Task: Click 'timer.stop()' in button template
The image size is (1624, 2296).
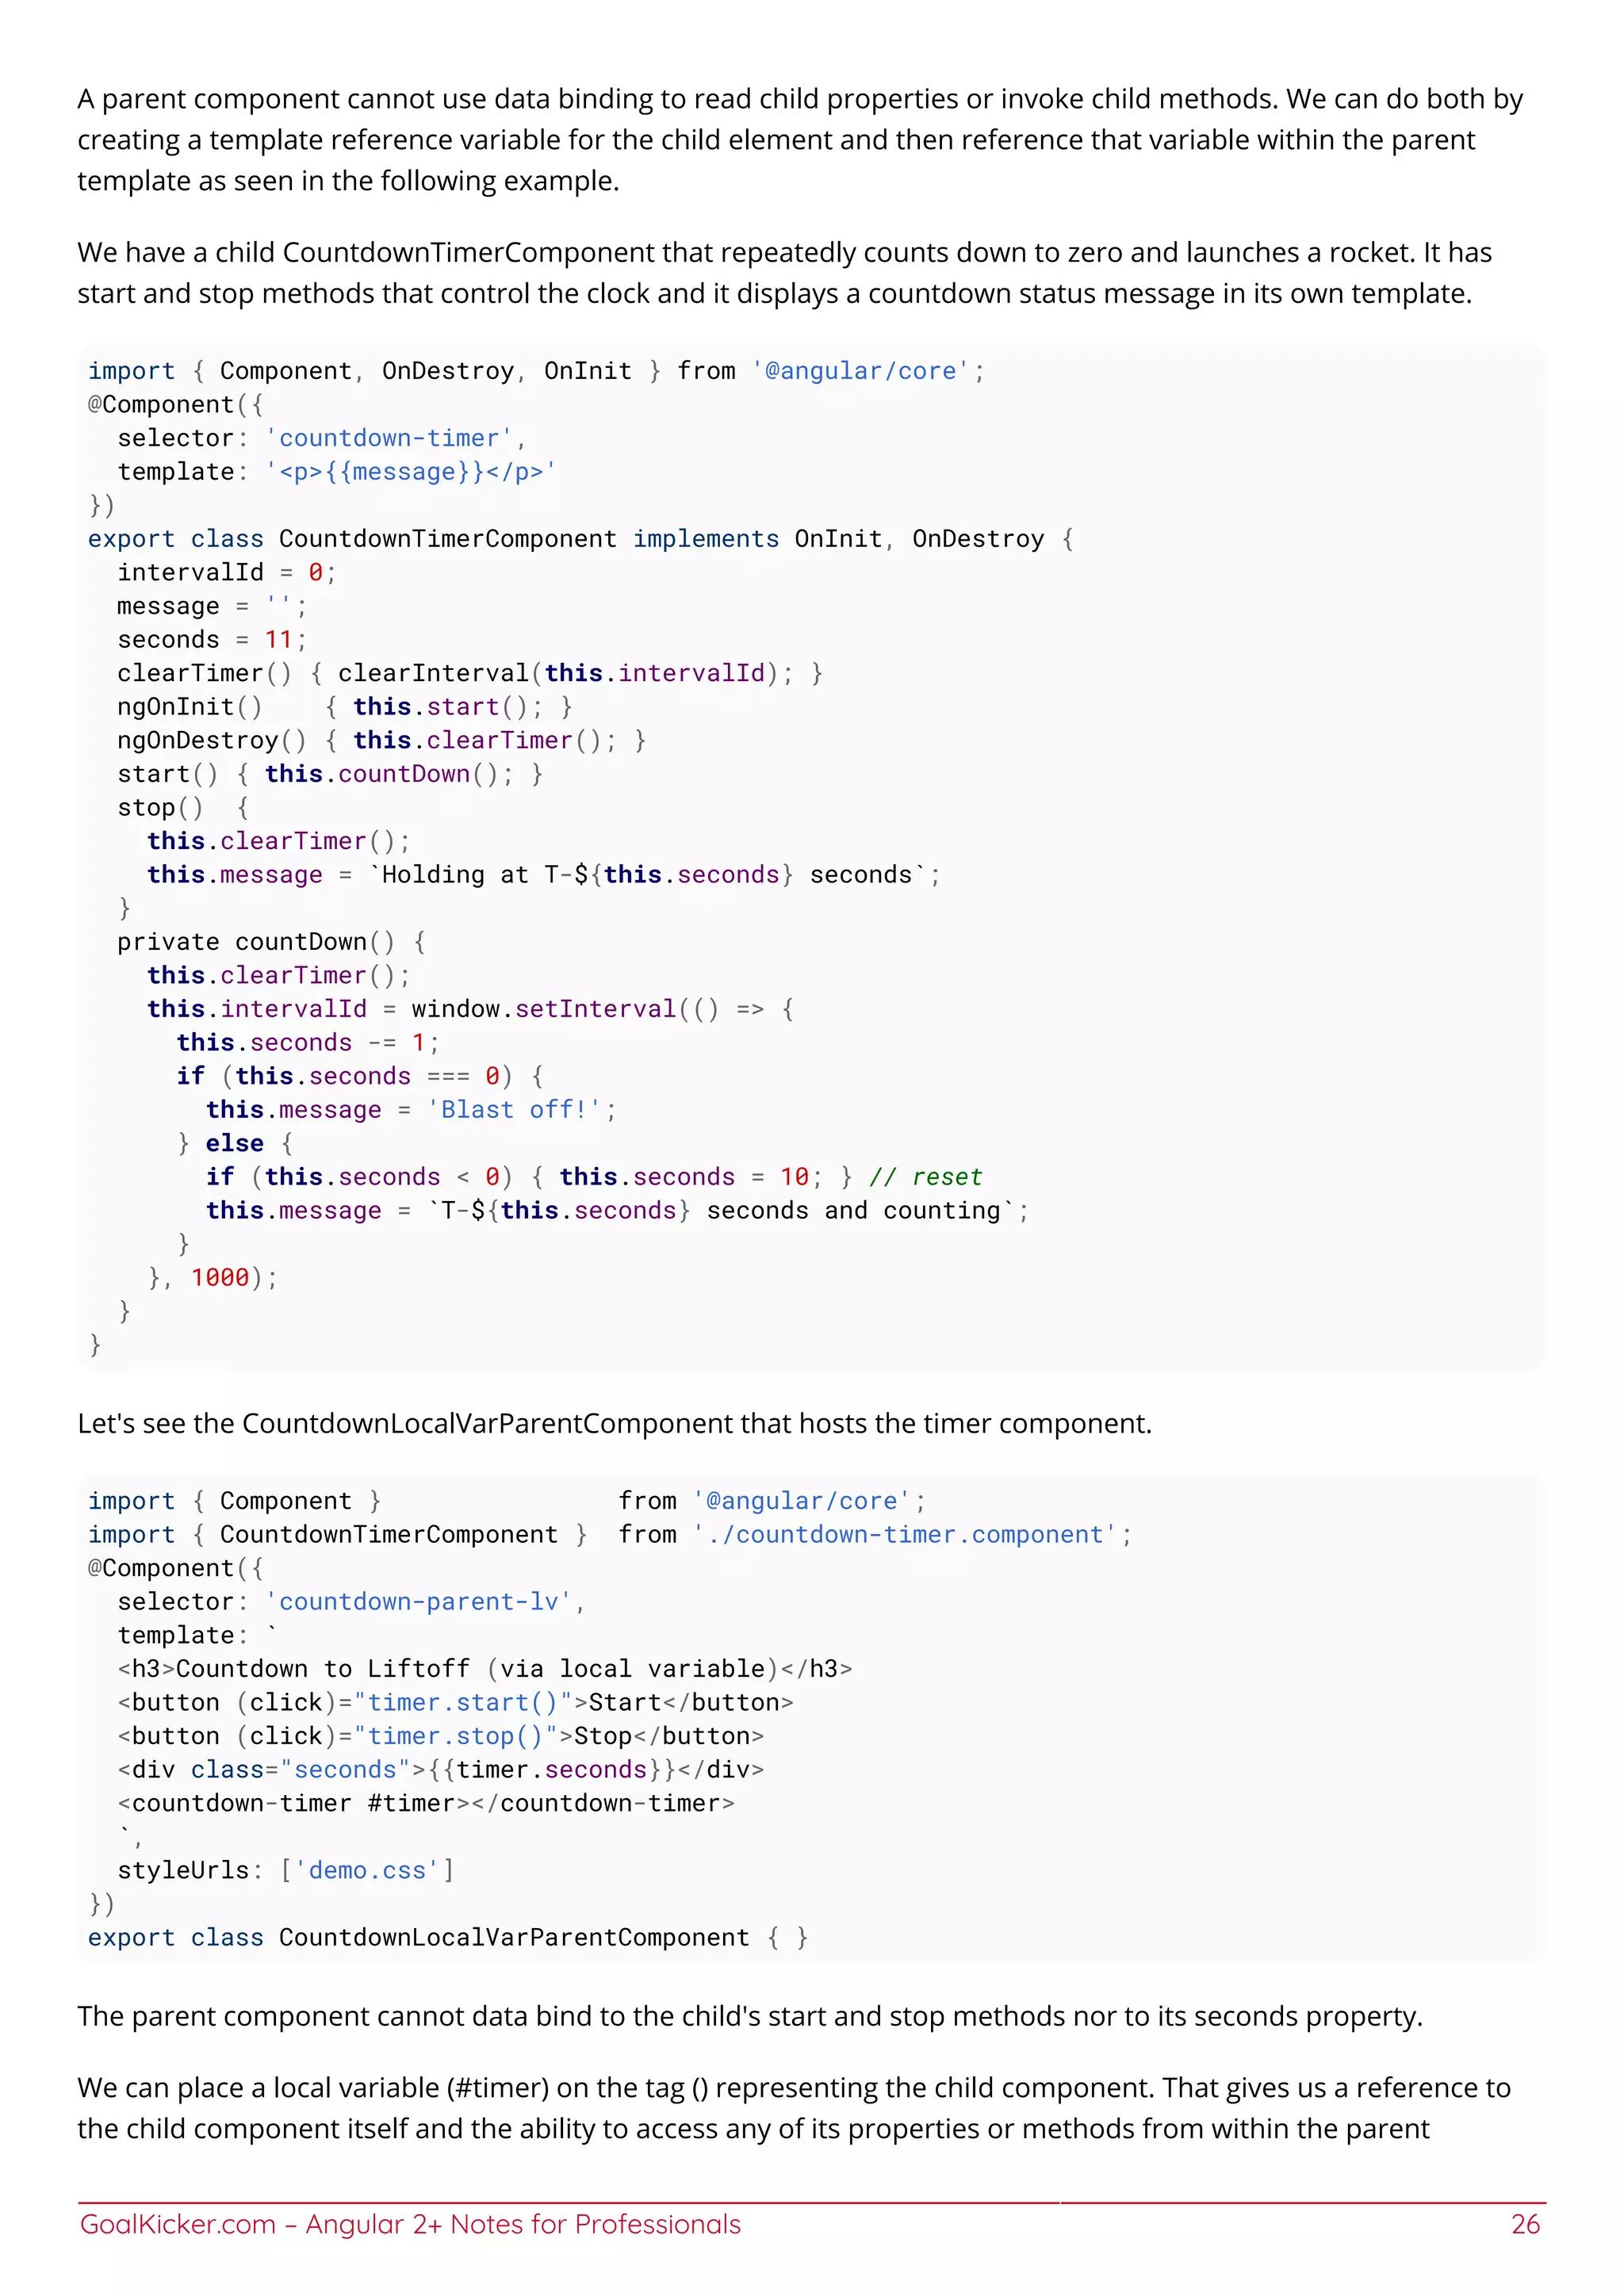Action: [455, 1736]
